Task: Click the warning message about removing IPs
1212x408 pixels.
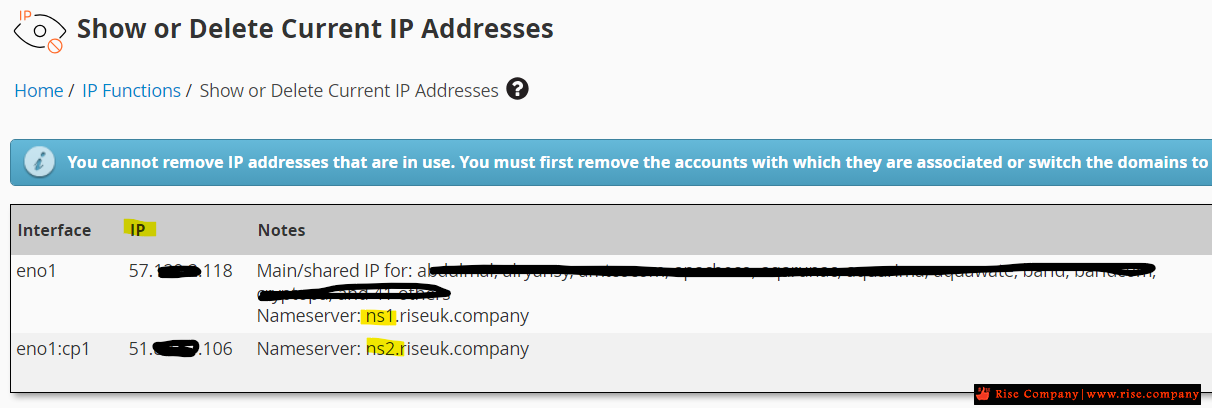Action: tap(638, 161)
